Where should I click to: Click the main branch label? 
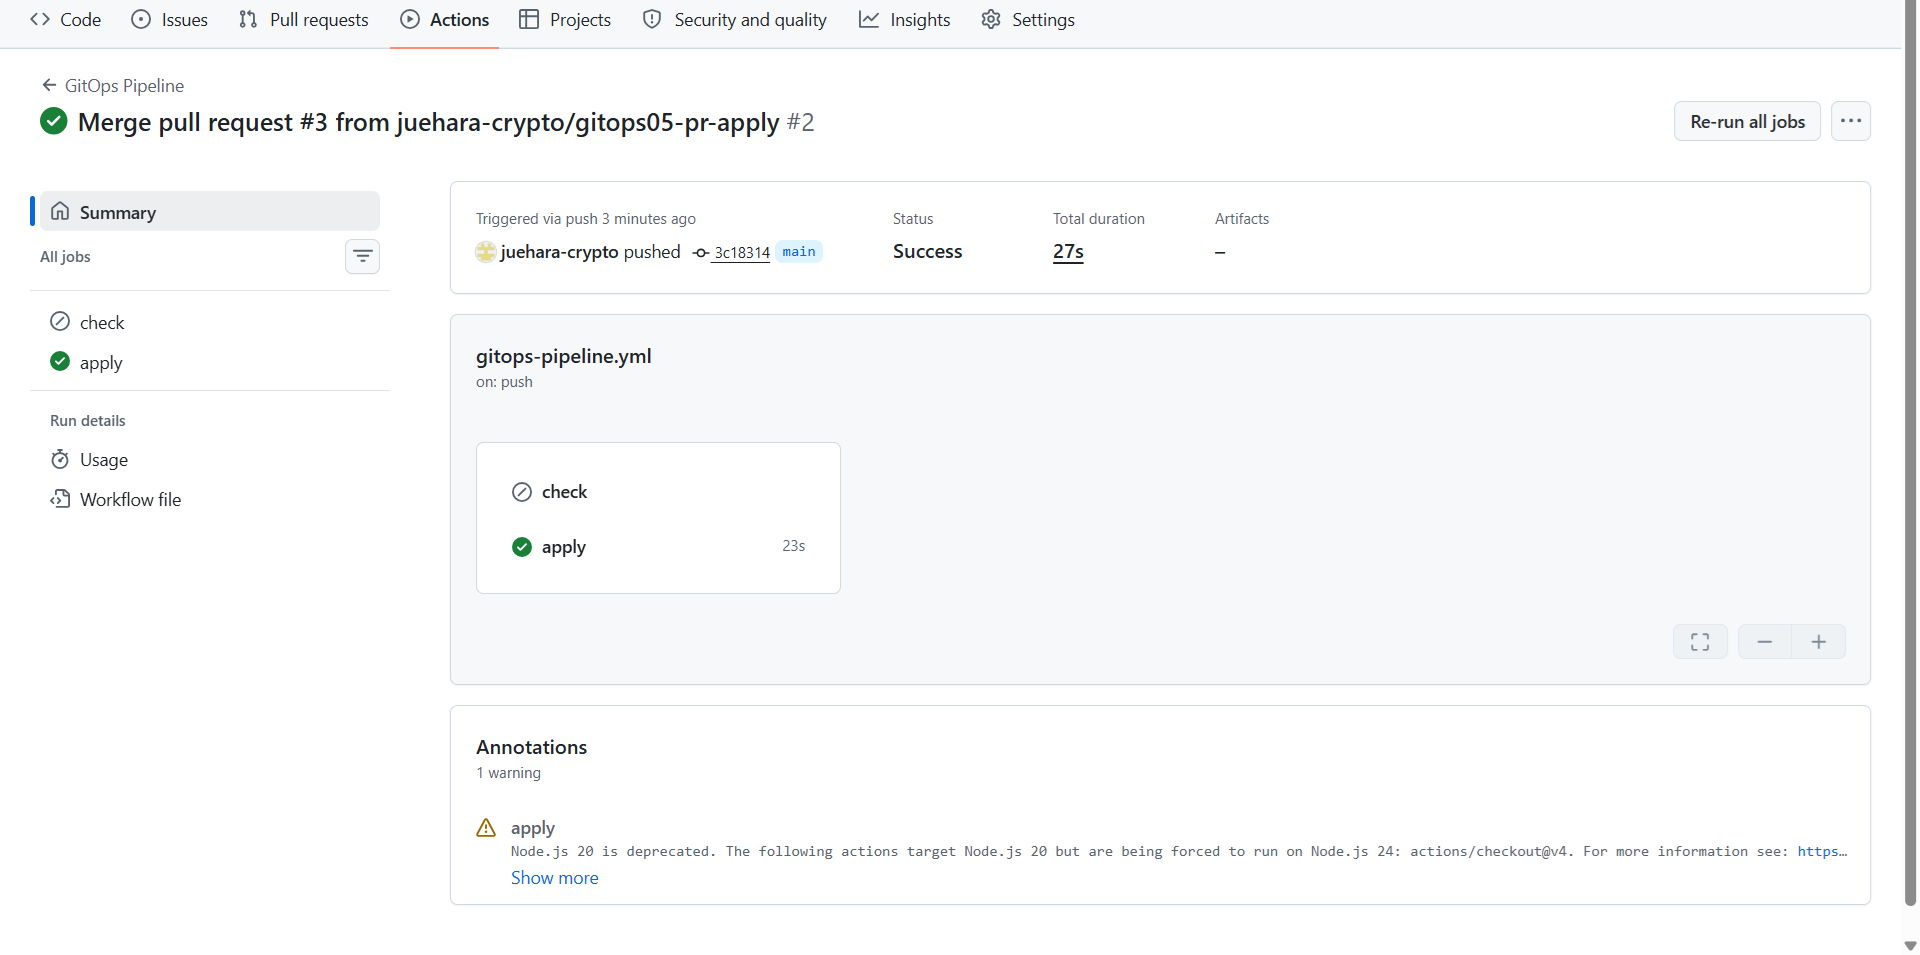click(x=799, y=252)
